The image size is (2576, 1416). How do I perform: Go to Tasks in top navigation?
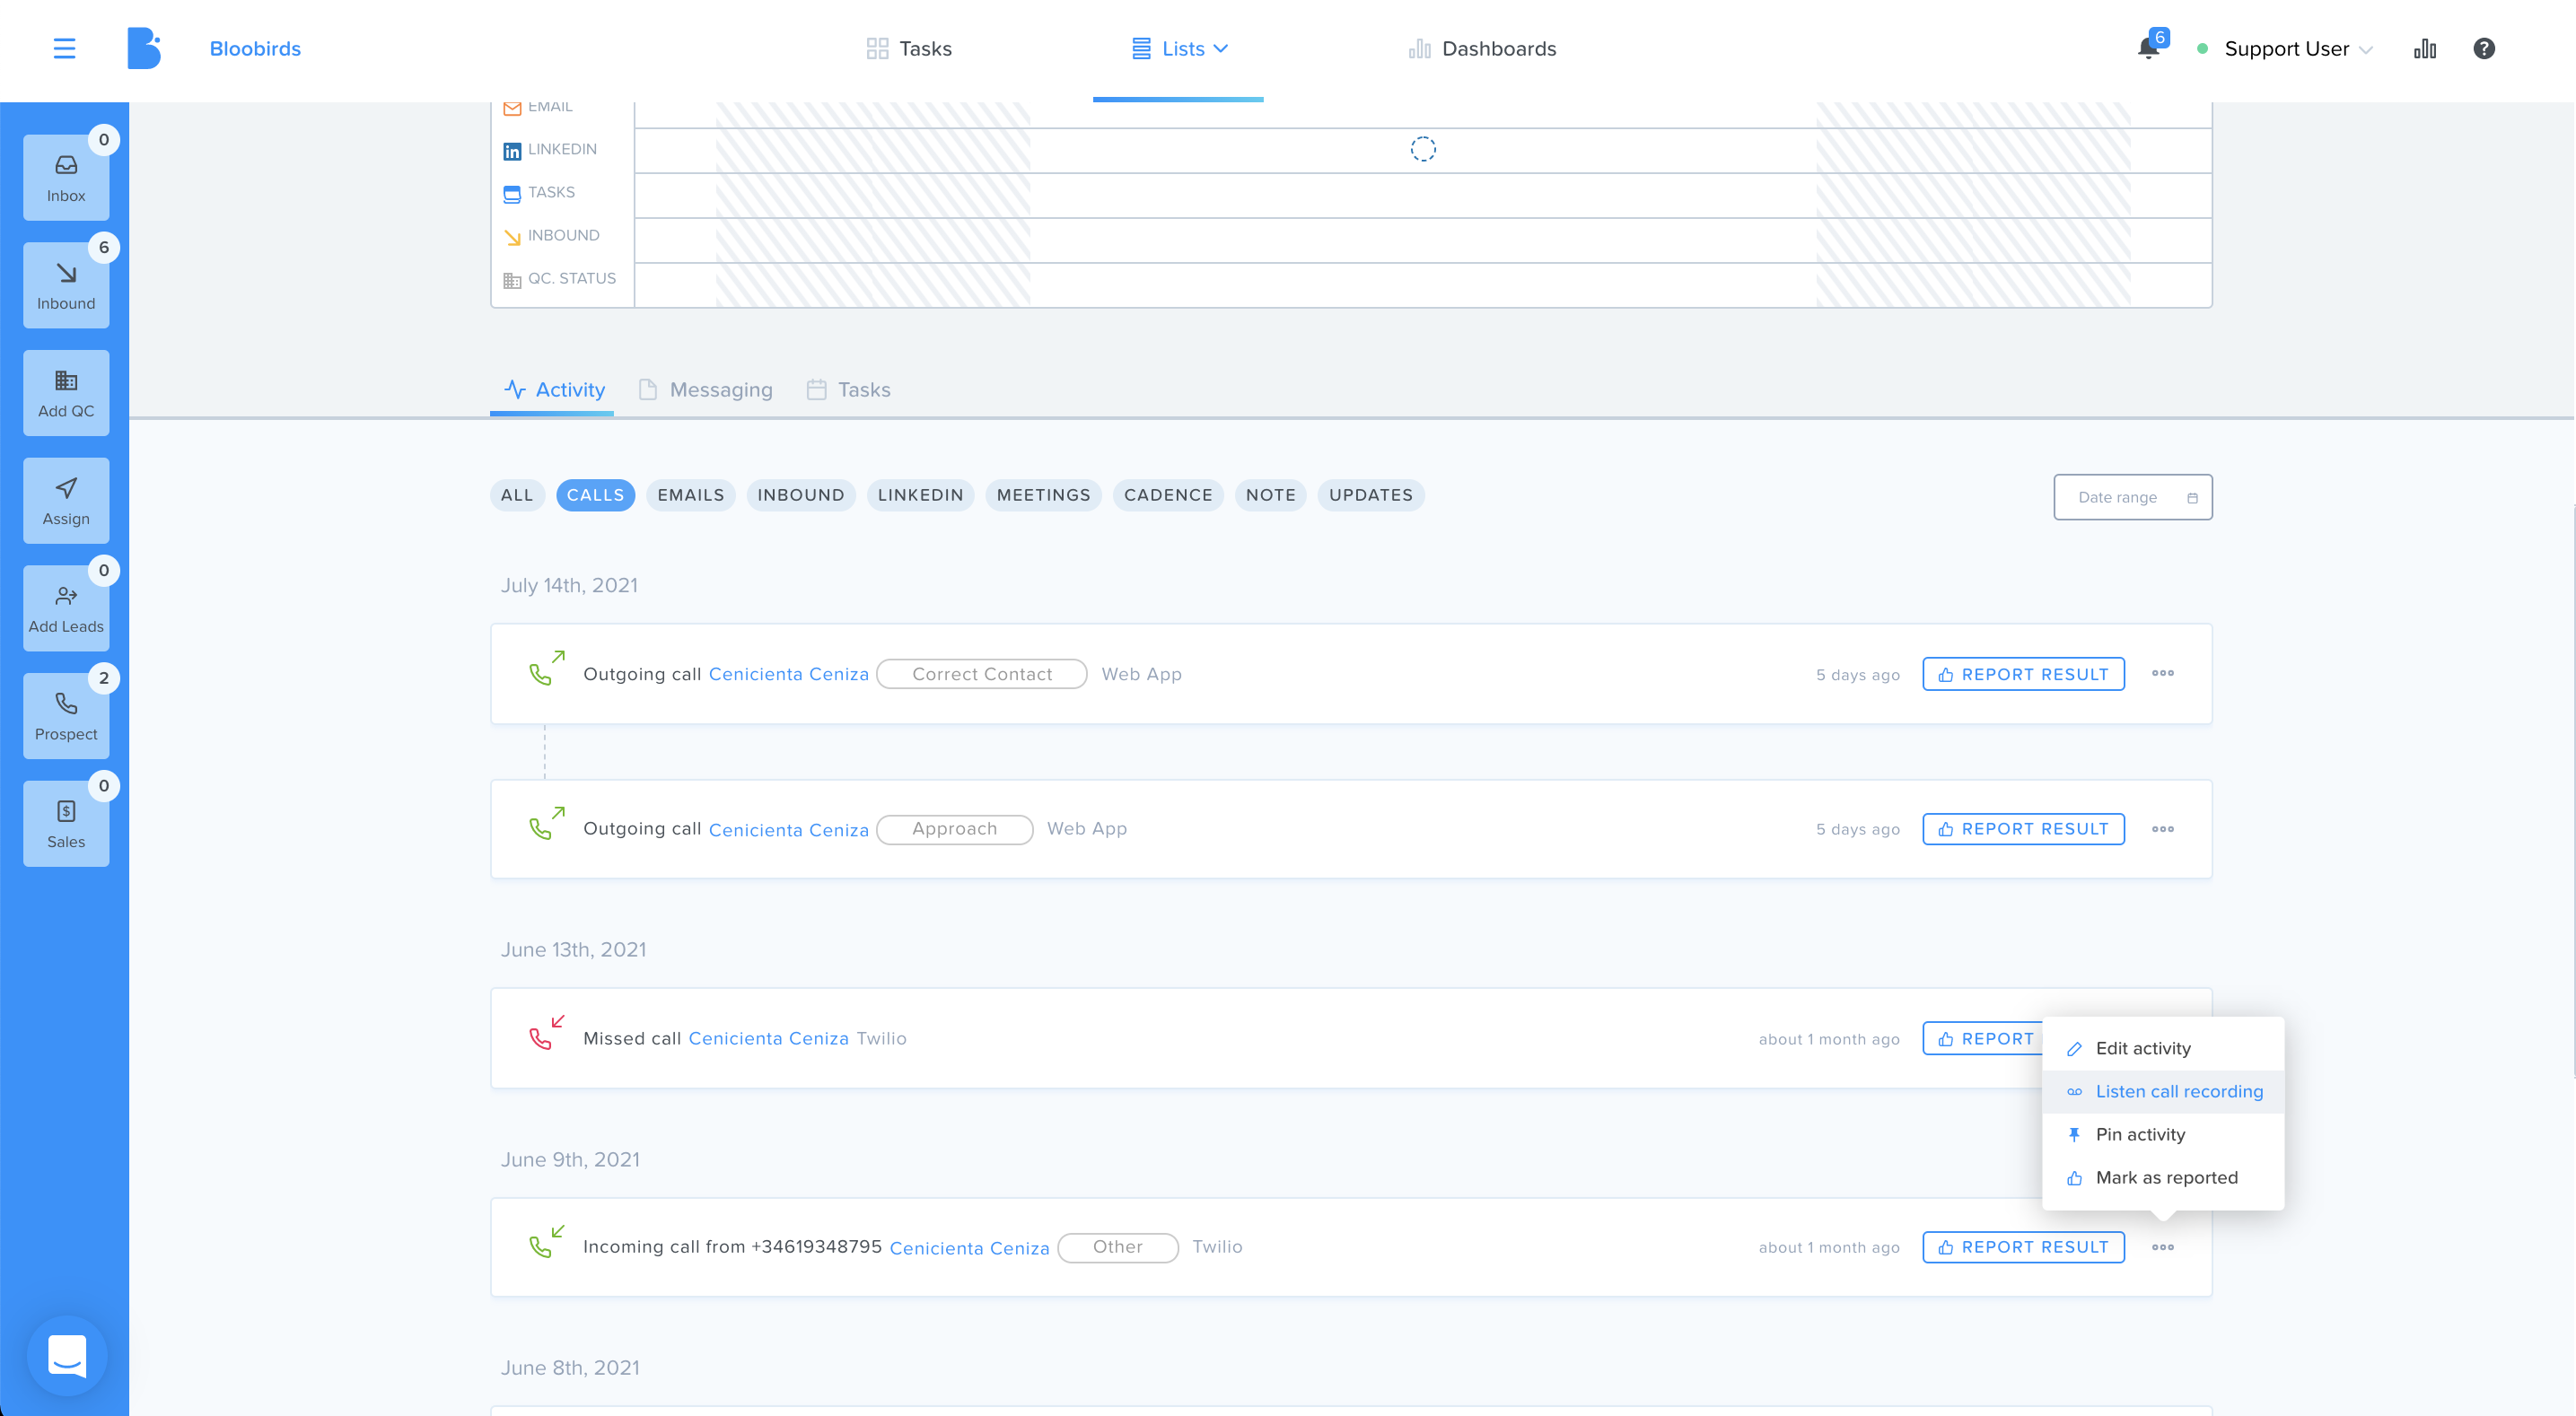(909, 48)
